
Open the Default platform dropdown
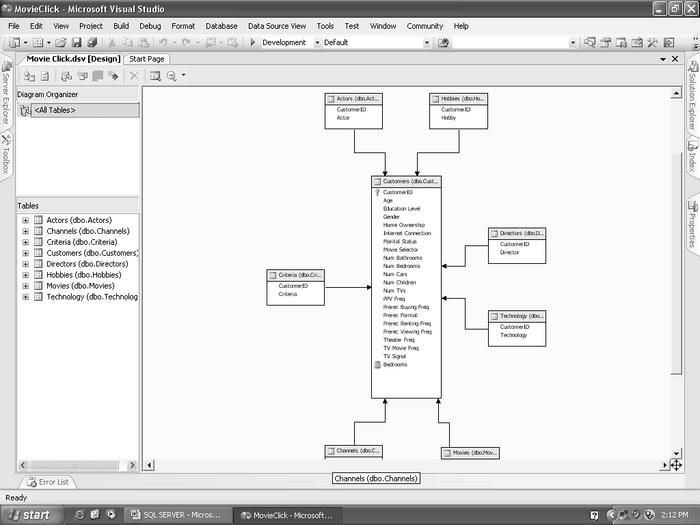tap(427, 43)
